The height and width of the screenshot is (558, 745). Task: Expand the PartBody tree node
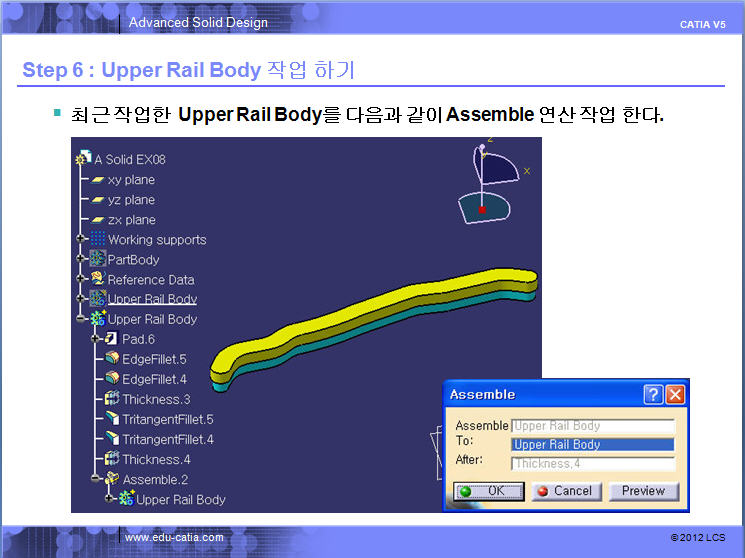(80, 259)
